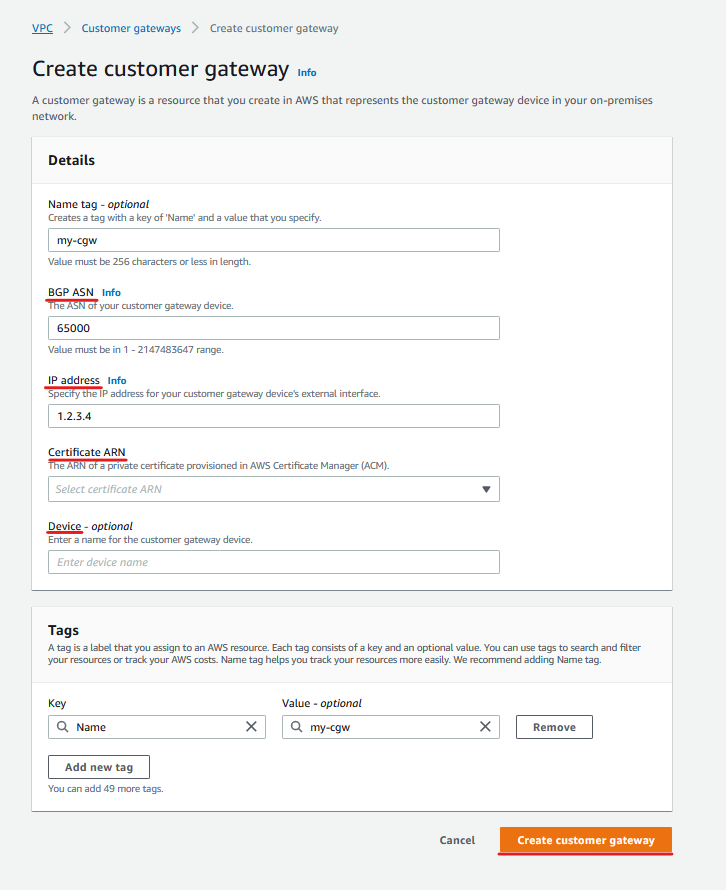
Task: Open the VPC breadcrumb link
Action: tap(43, 28)
